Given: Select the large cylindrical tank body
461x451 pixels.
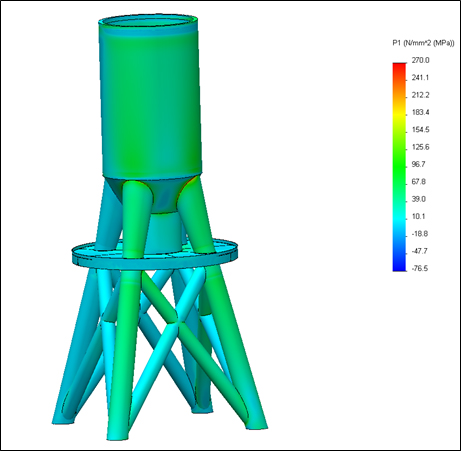Looking at the screenshot, I should pos(150,97).
